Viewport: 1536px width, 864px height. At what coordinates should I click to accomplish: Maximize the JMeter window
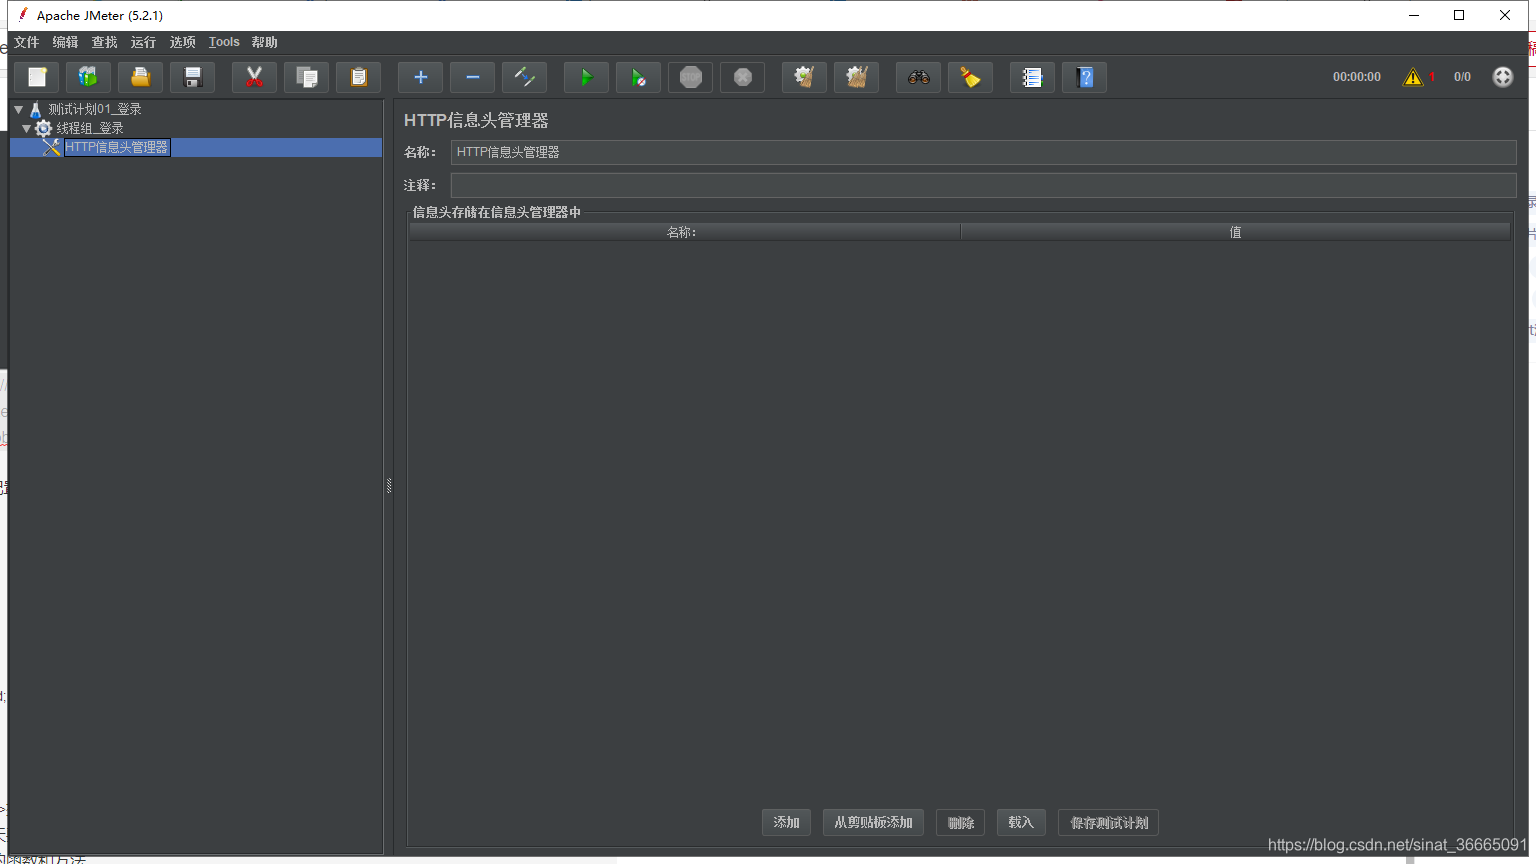[x=1459, y=15]
